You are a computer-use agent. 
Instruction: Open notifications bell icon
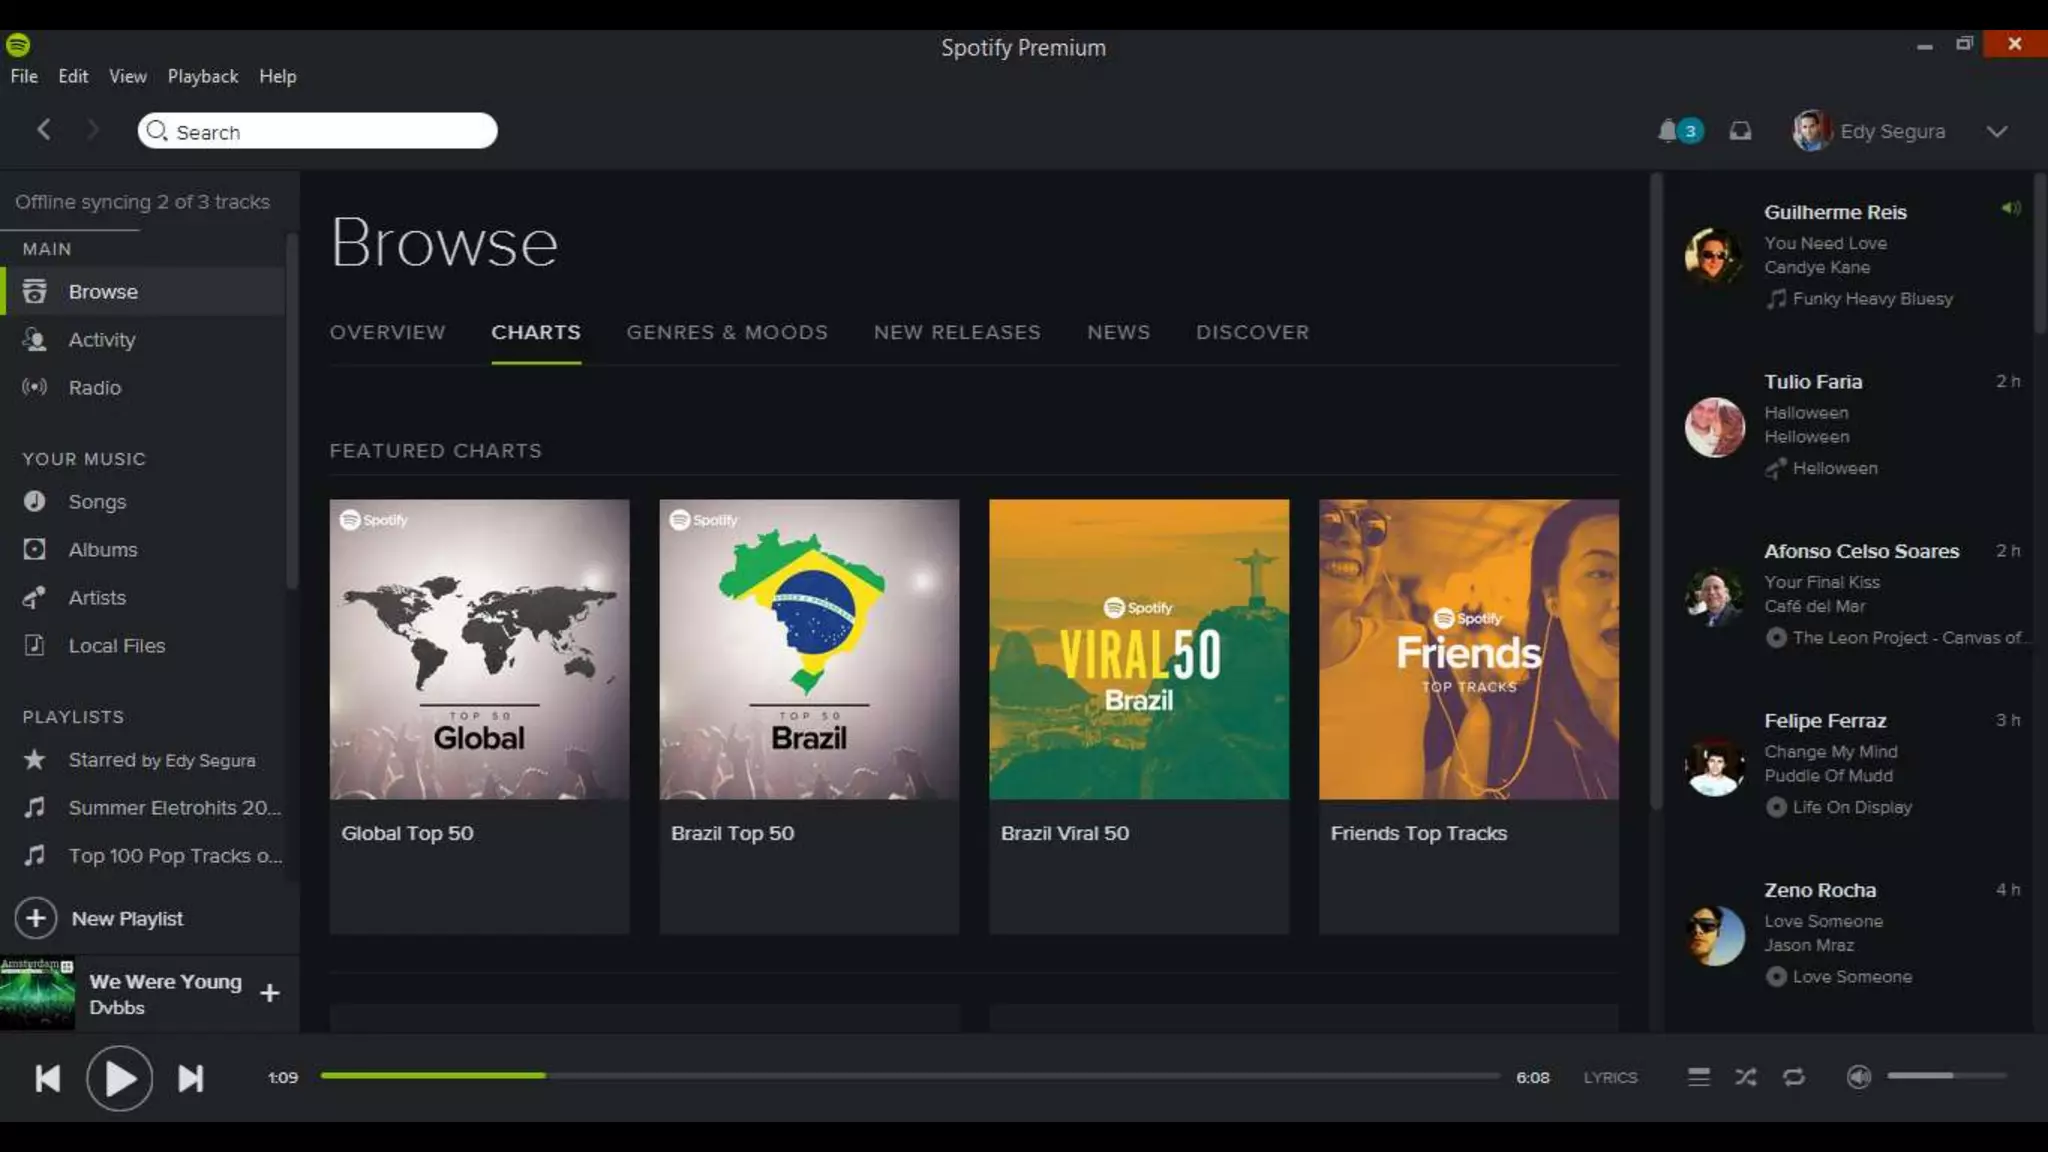pos(1668,131)
